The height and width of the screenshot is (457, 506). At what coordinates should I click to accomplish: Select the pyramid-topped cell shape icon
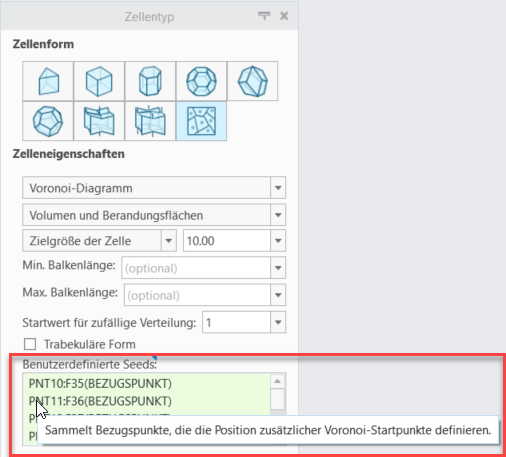tap(48, 81)
